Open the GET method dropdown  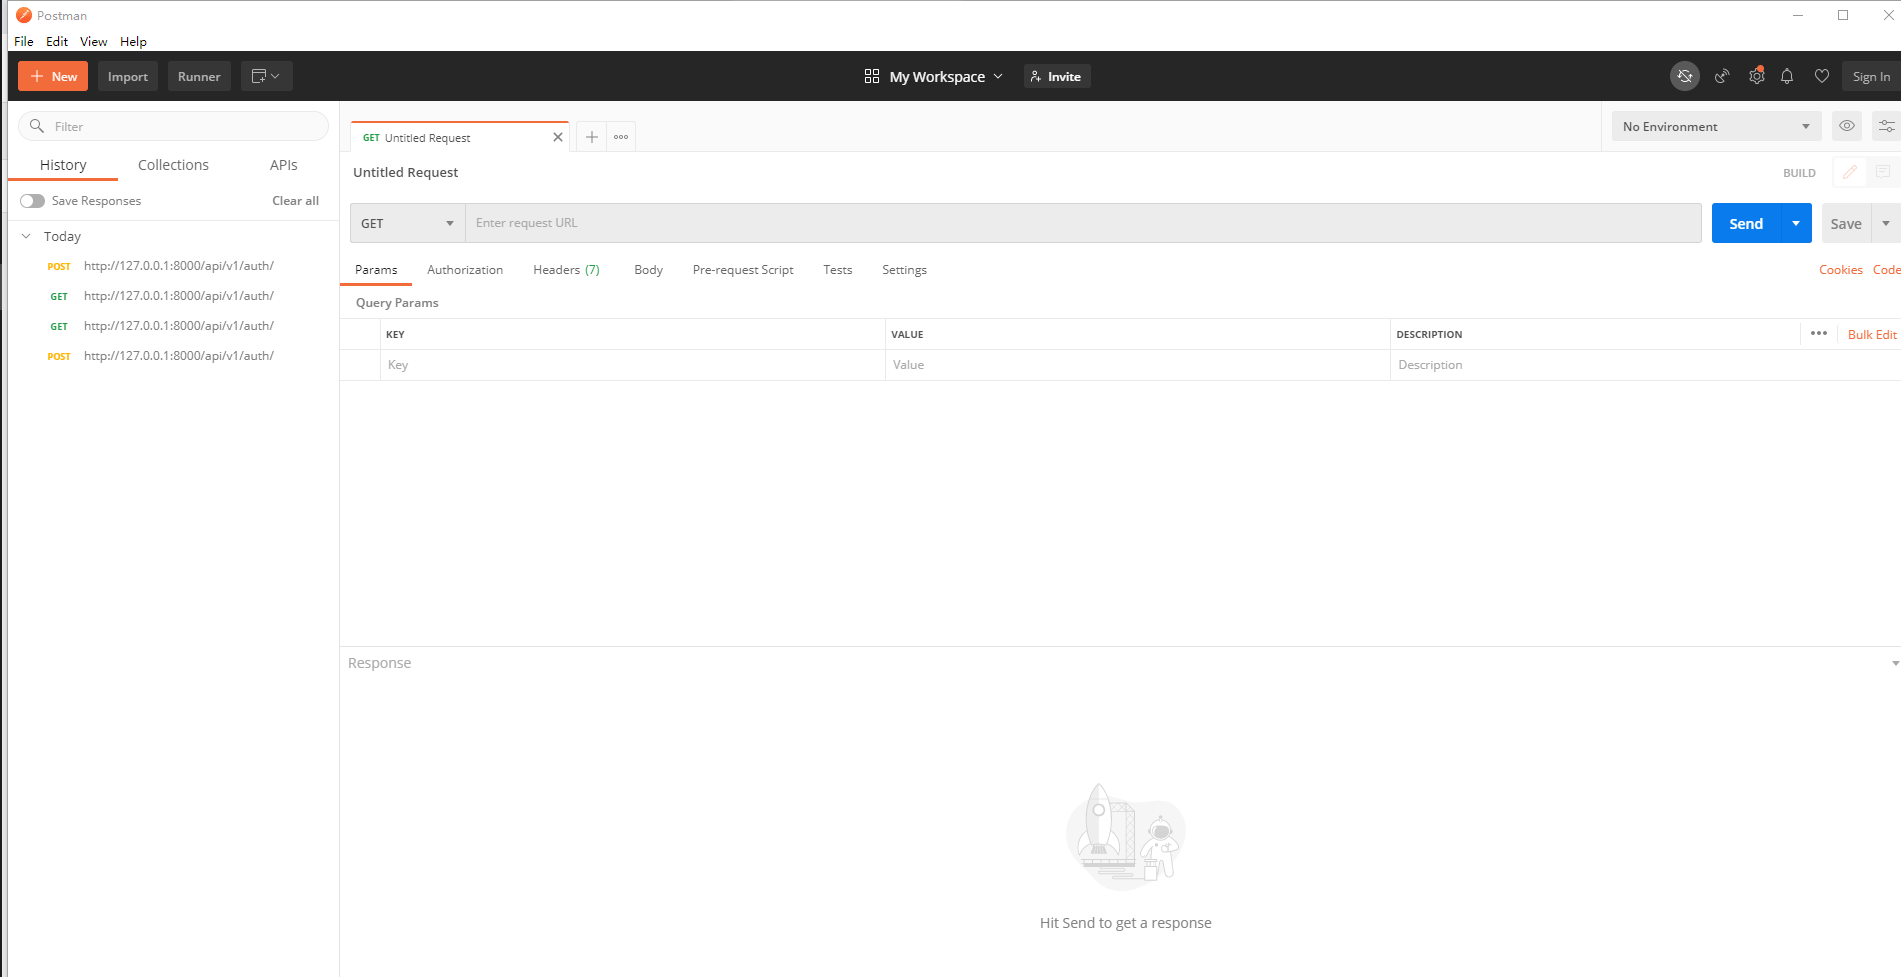(x=408, y=223)
